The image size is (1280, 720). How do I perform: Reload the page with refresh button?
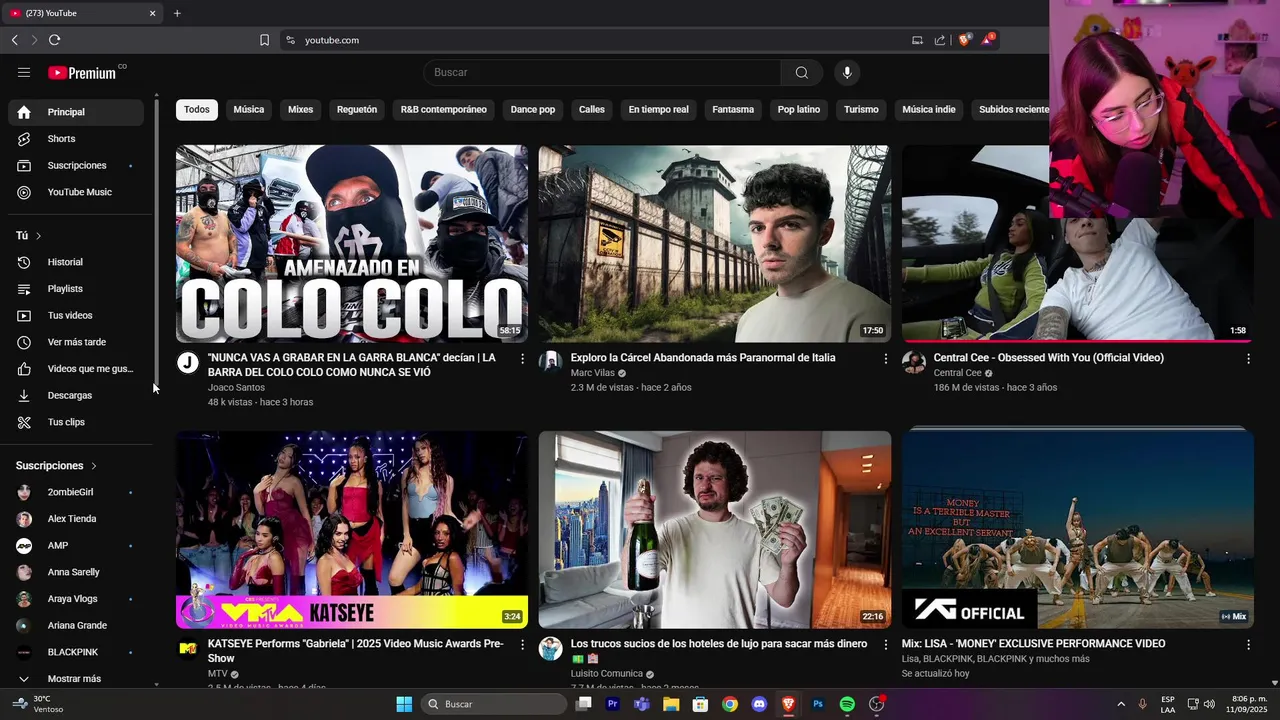pos(54,40)
